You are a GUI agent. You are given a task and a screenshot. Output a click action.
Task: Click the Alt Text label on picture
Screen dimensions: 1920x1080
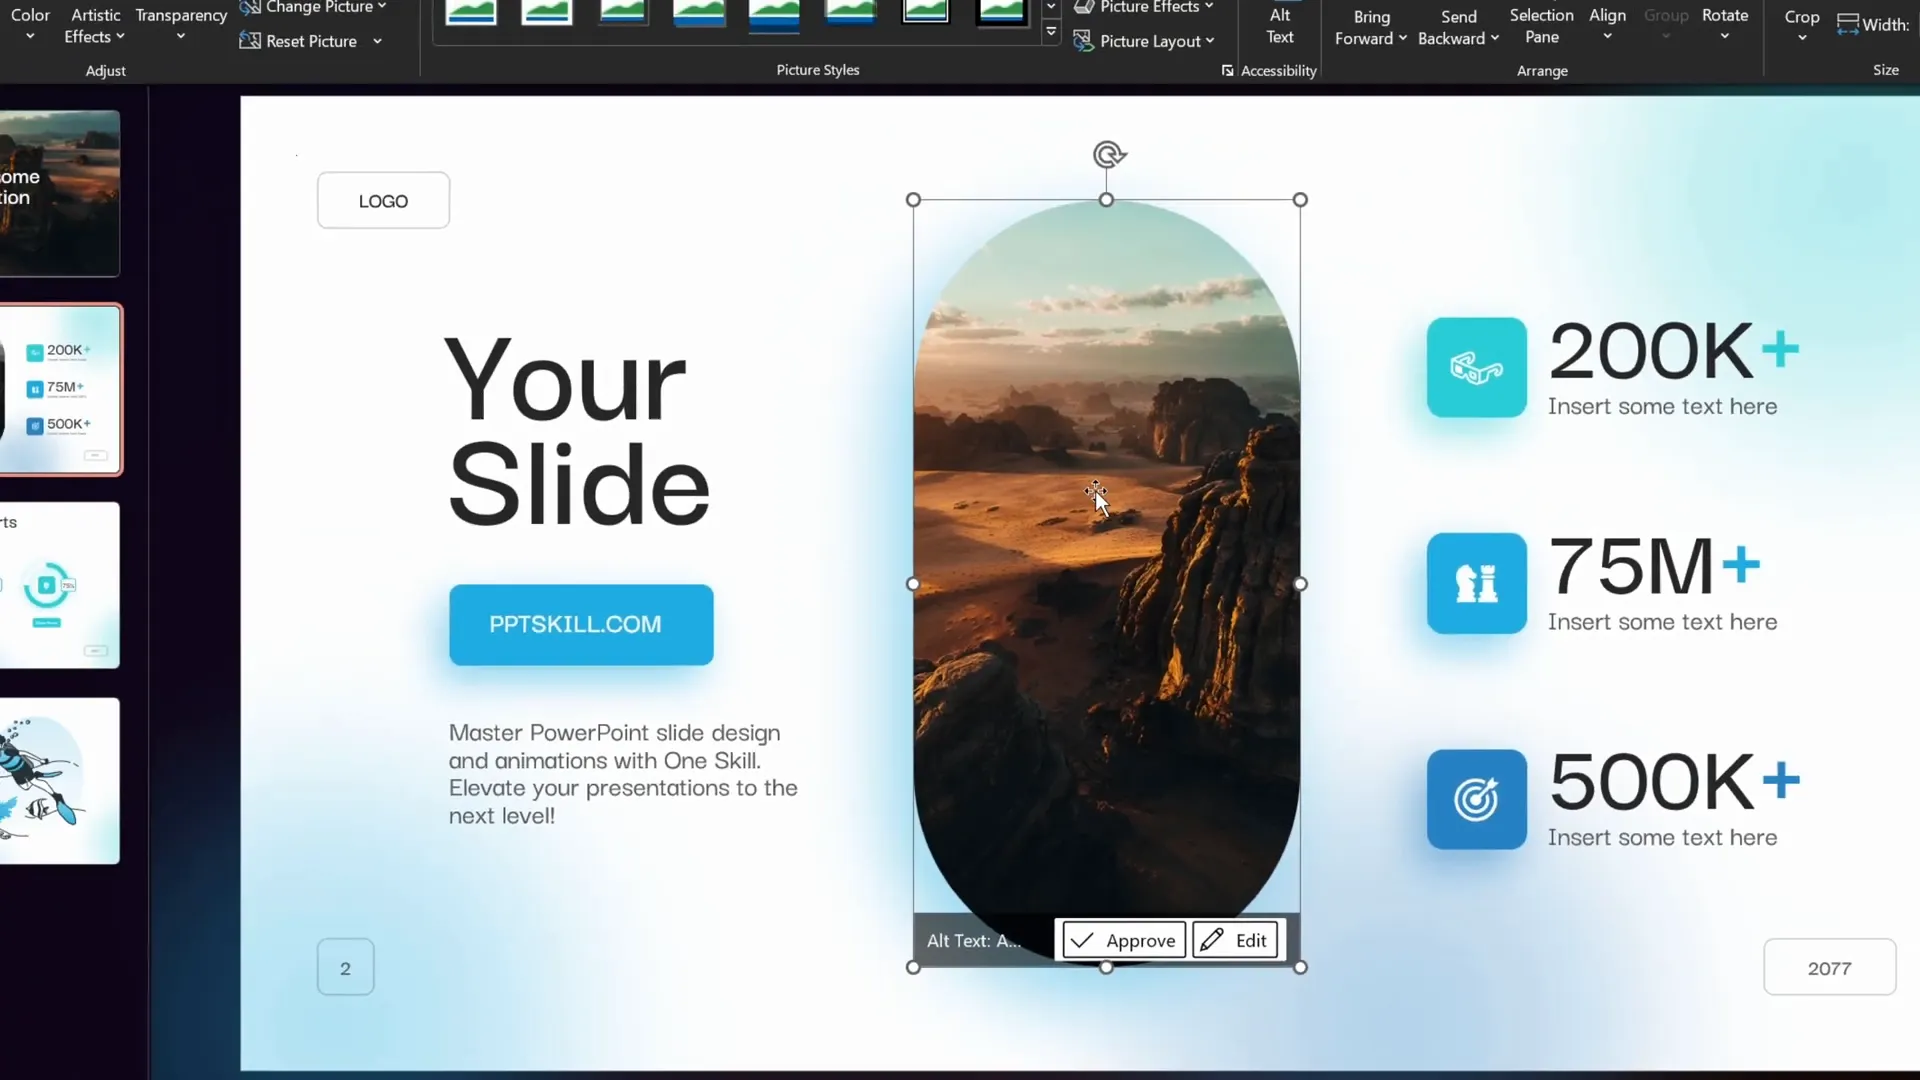[x=974, y=941]
